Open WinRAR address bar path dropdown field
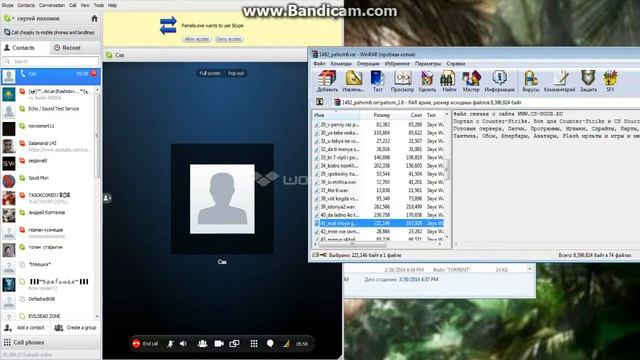This screenshot has width=640, height=360. pyautogui.click(x=486, y=102)
